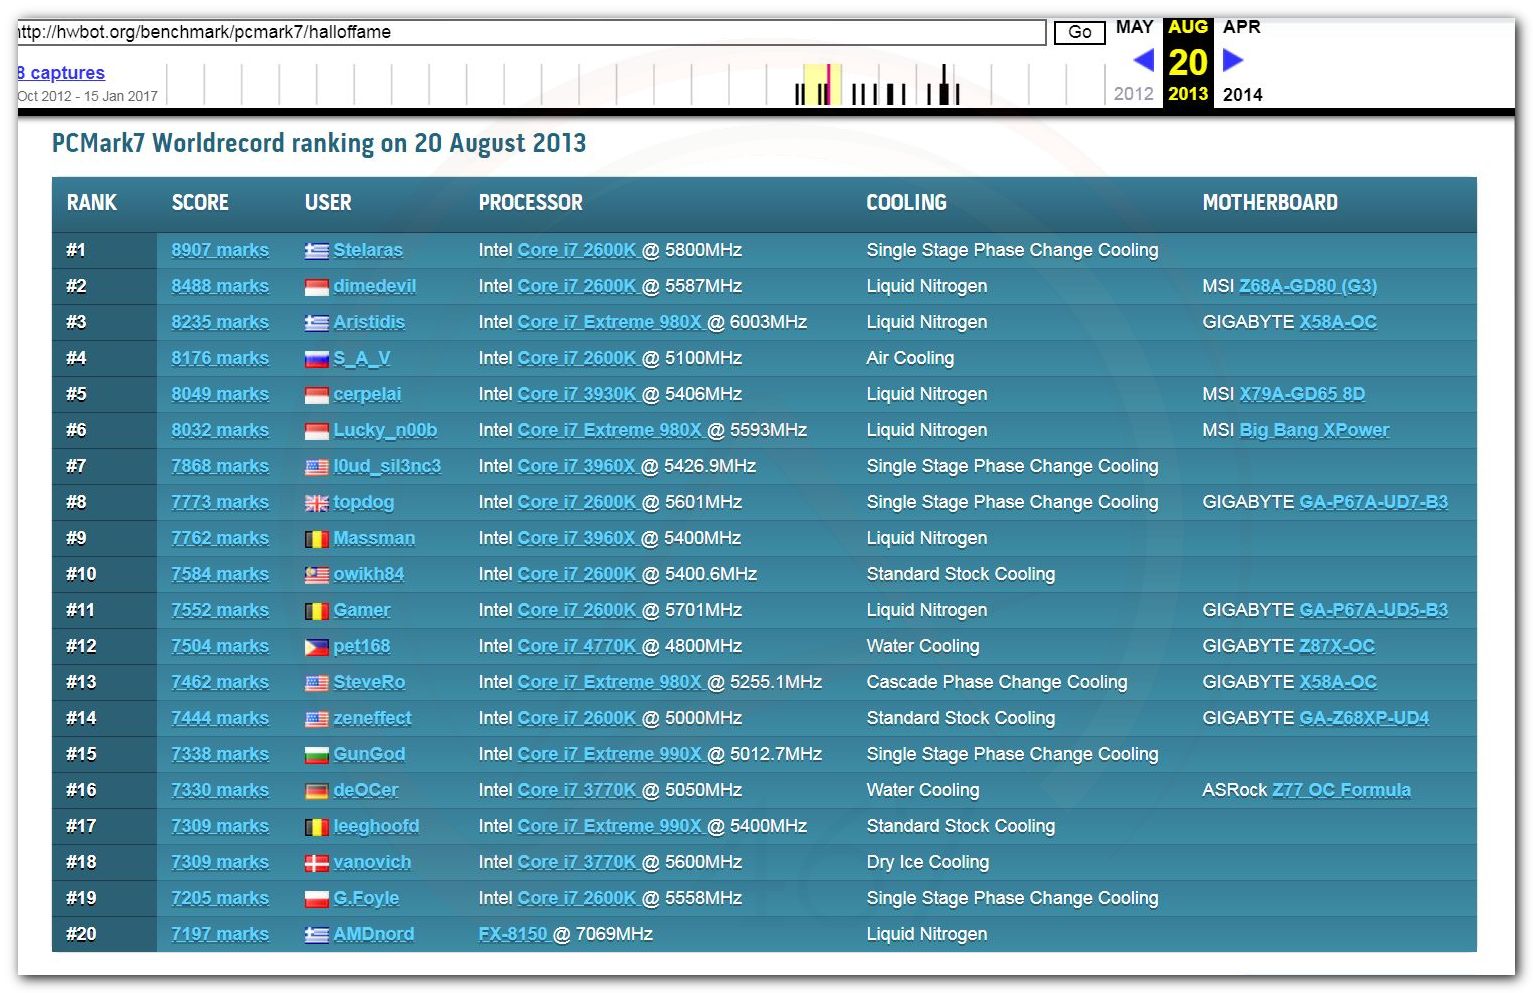Click the Belgian flag icon beside Massman

(x=316, y=539)
